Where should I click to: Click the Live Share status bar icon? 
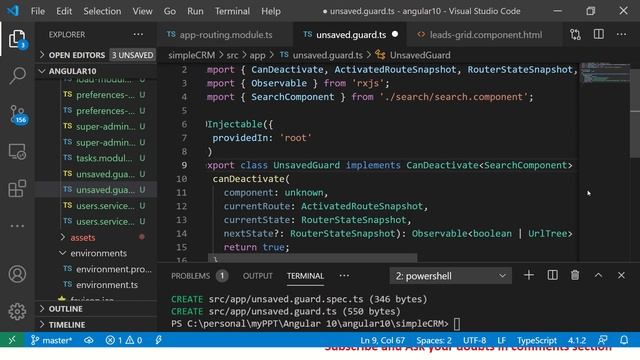(x=159, y=340)
